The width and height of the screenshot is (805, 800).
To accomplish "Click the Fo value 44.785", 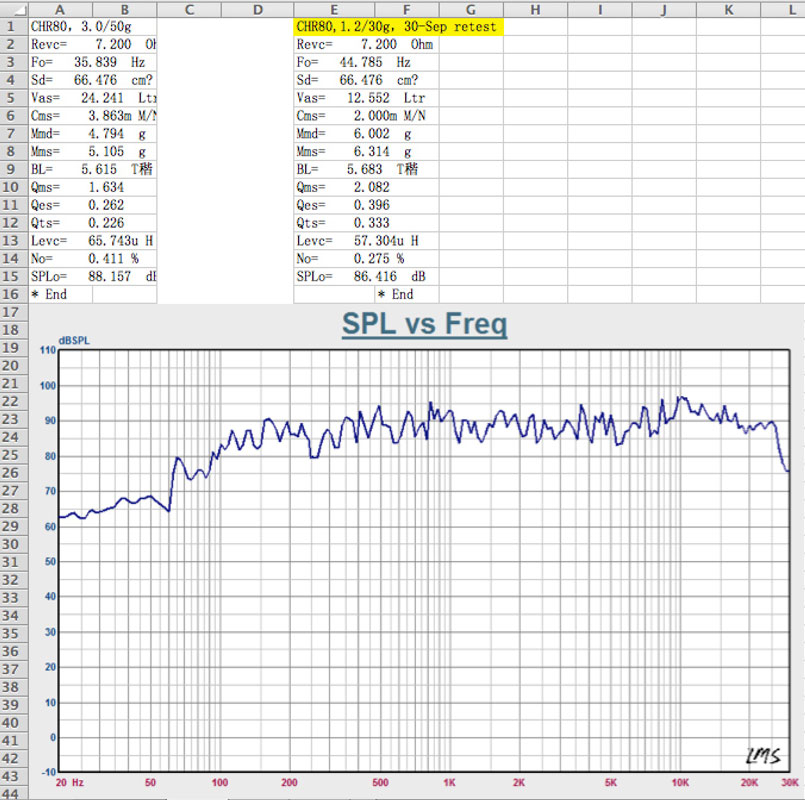I will coord(361,63).
